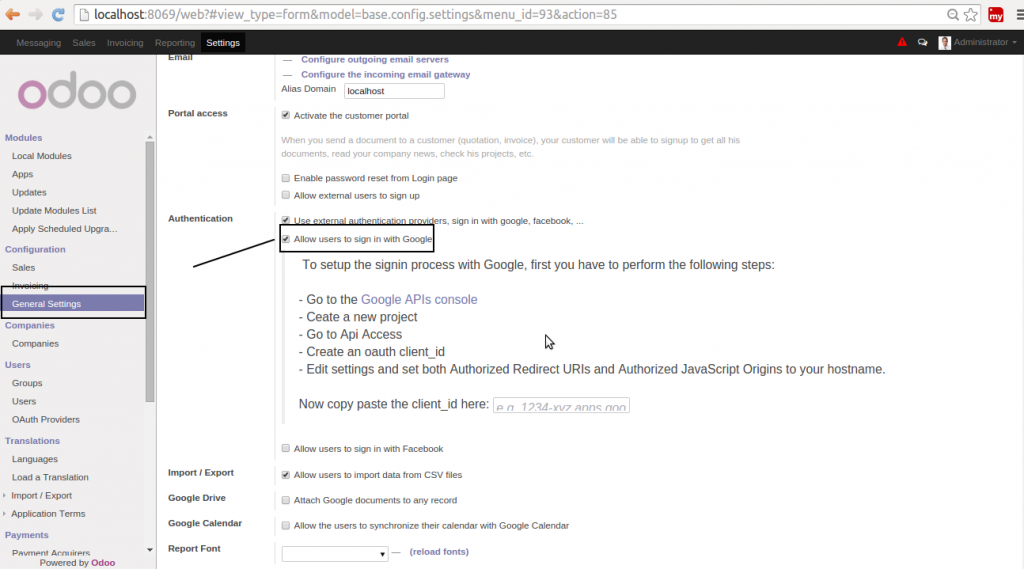Open Apply Scheduled Upgrades
Viewport: 1024px width, 569px height.
tap(64, 229)
